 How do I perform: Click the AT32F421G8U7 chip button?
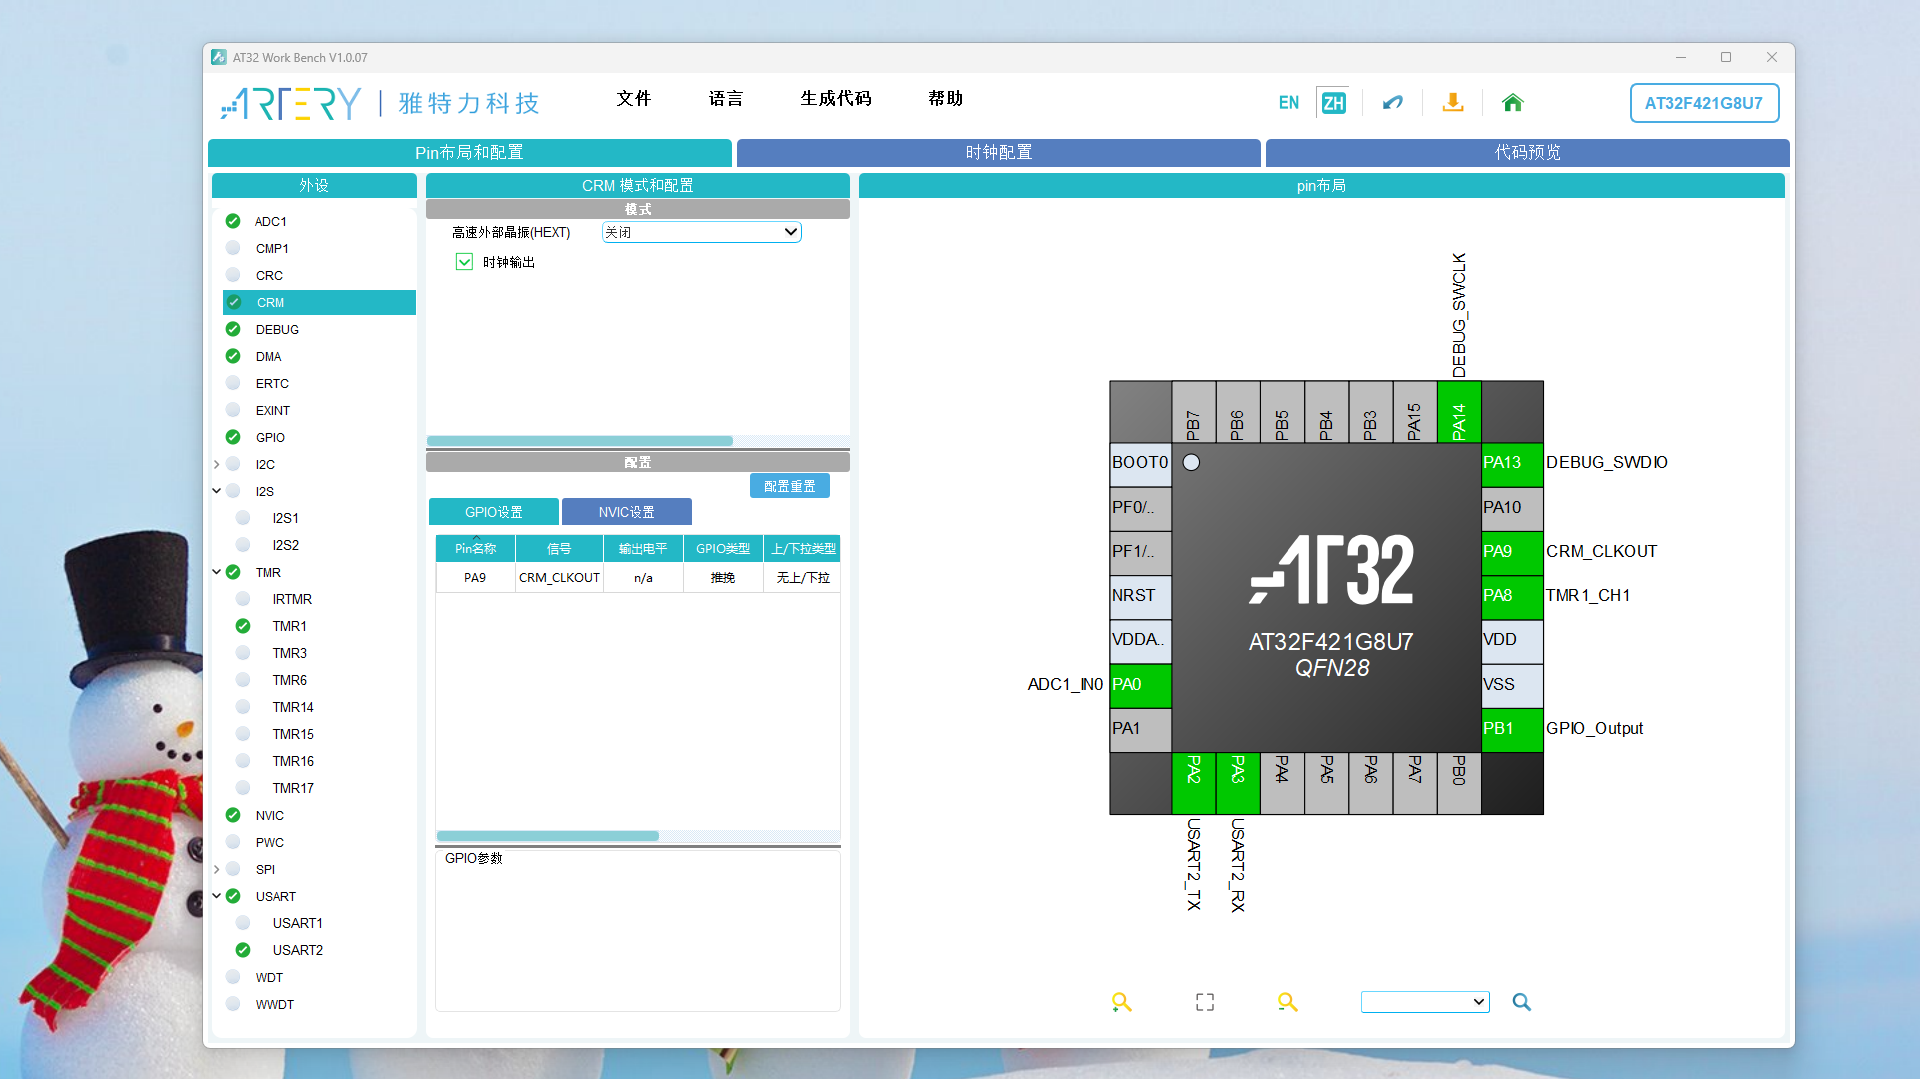click(x=1703, y=103)
